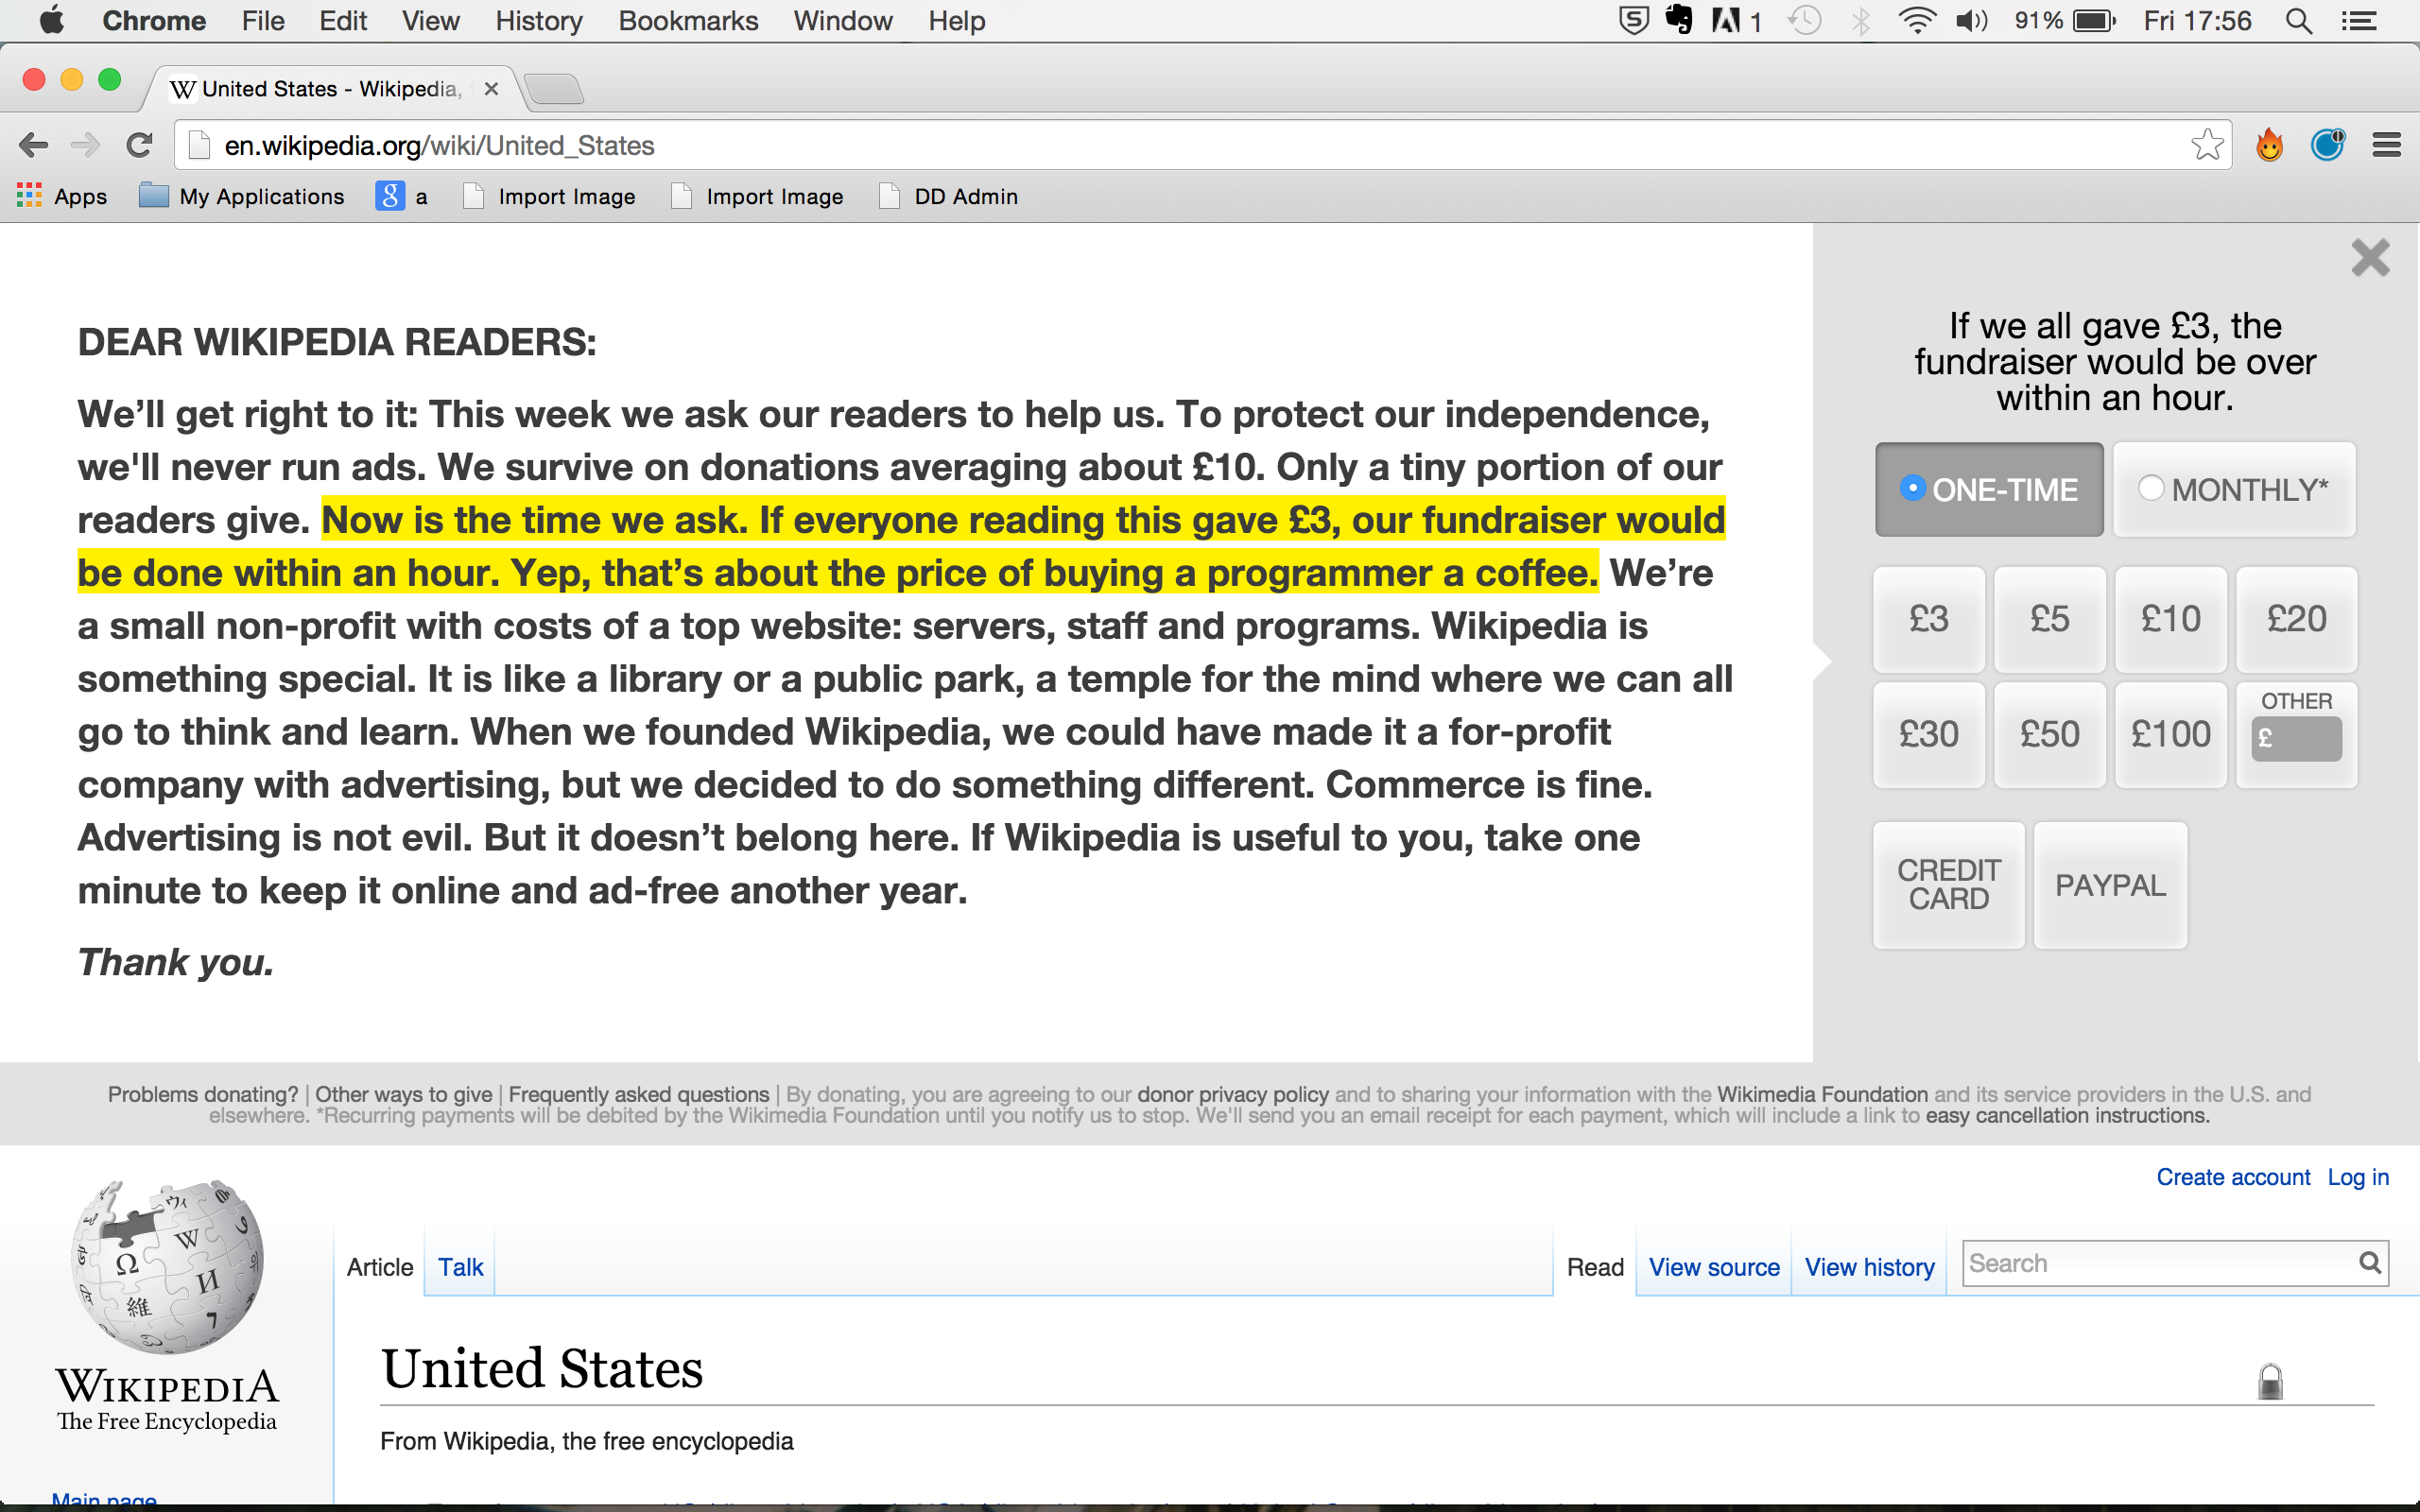
Task: Select the ONE-TIME donation option
Action: [1989, 489]
